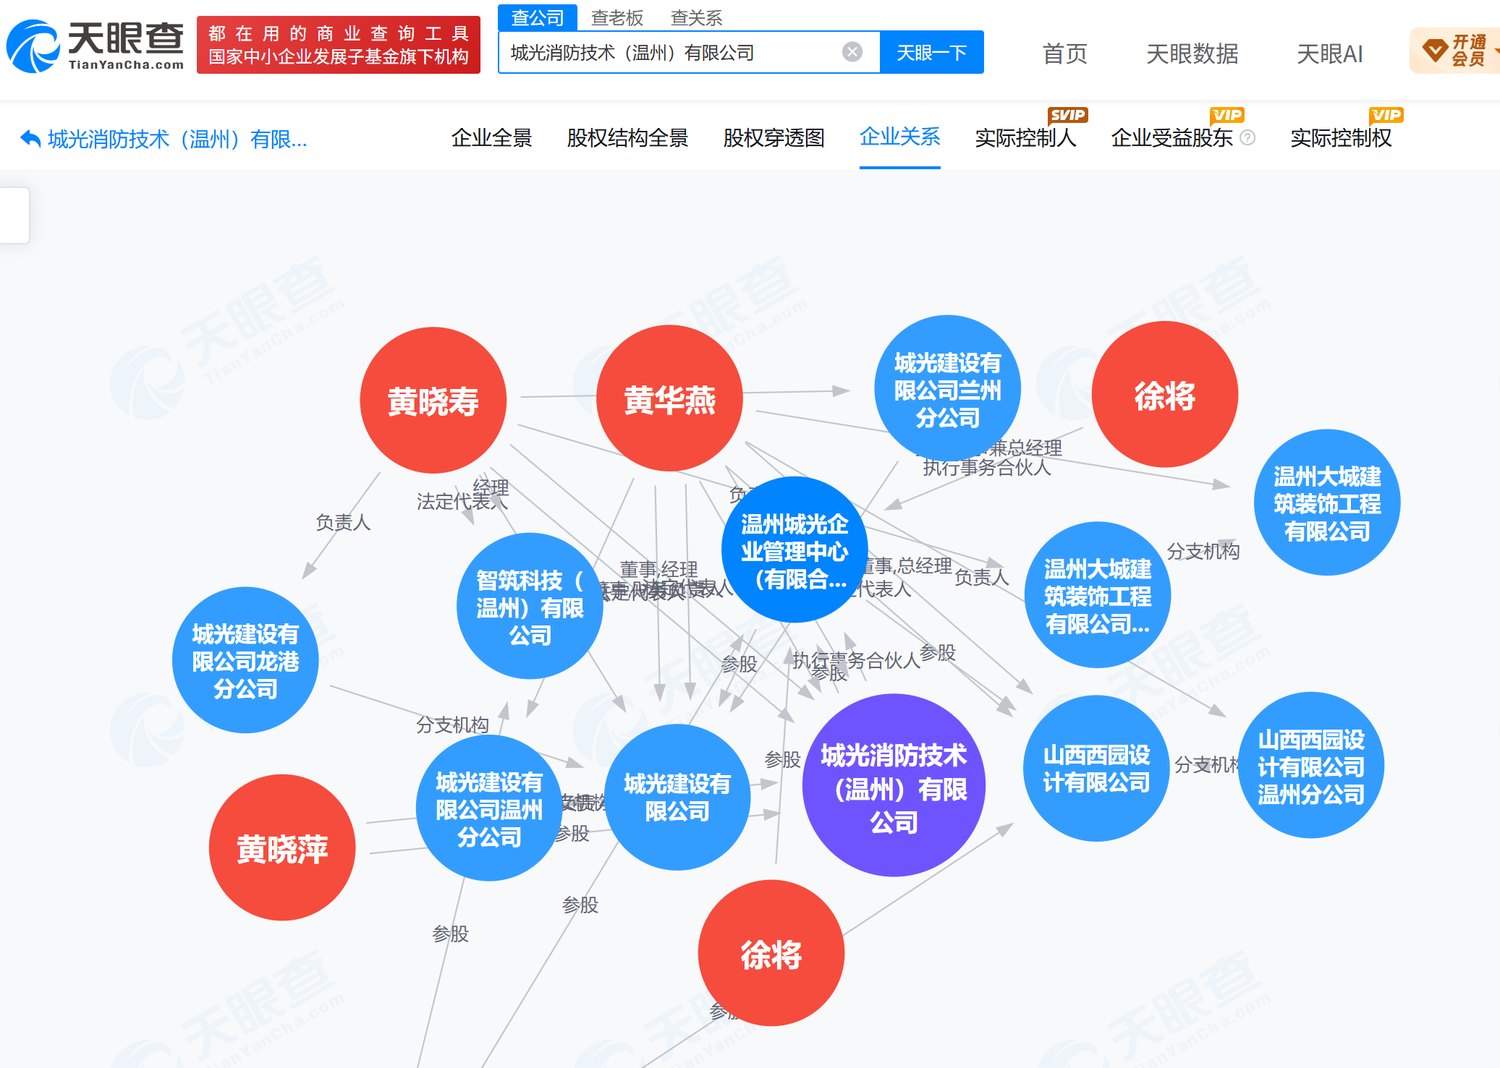Open the 首页 navigation link
Viewport: 1500px width, 1068px height.
(1064, 53)
